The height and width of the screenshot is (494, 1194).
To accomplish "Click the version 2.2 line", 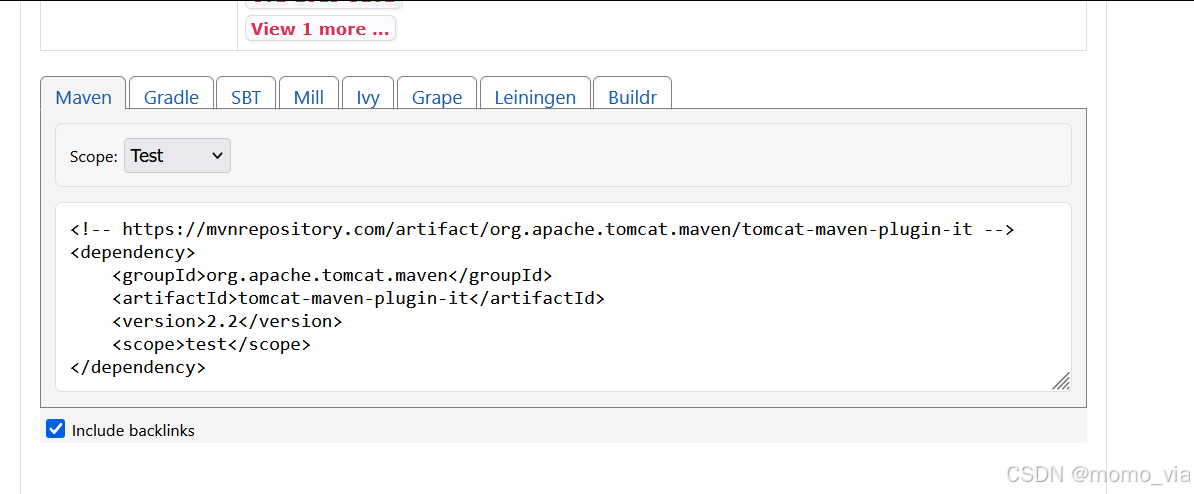I will click(227, 321).
